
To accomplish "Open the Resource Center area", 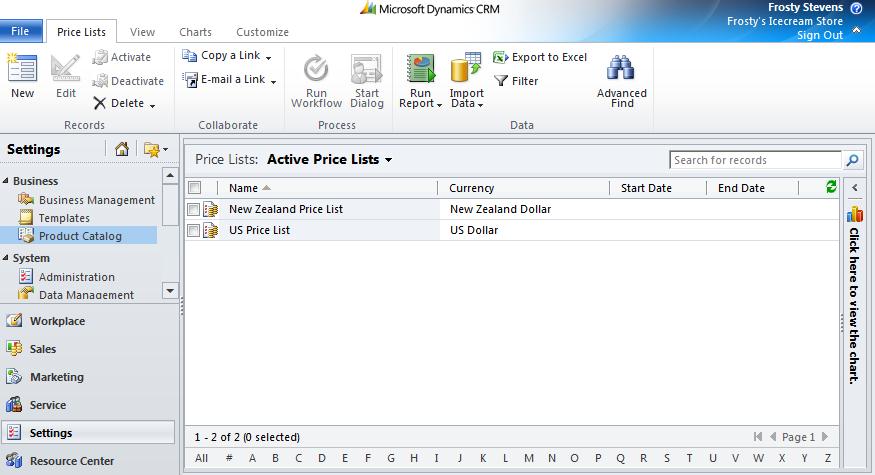I will pyautogui.click(x=88, y=460).
